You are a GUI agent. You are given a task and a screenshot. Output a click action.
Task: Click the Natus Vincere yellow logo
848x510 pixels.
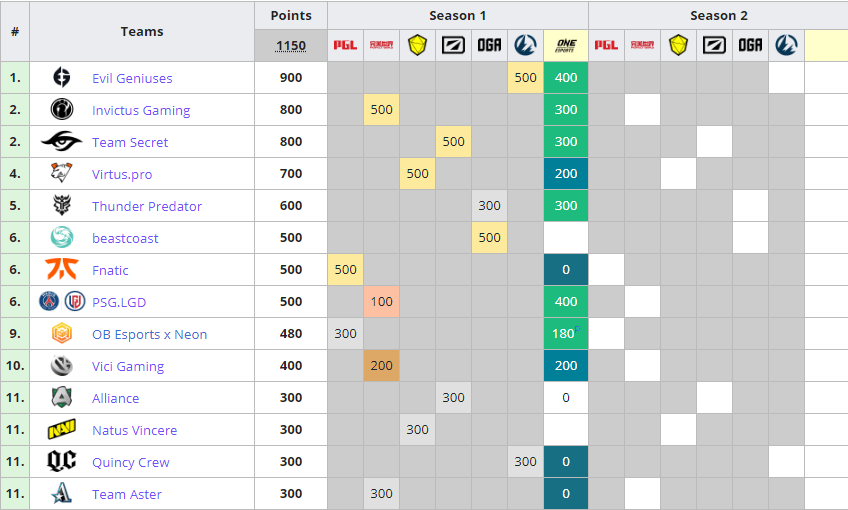62,430
